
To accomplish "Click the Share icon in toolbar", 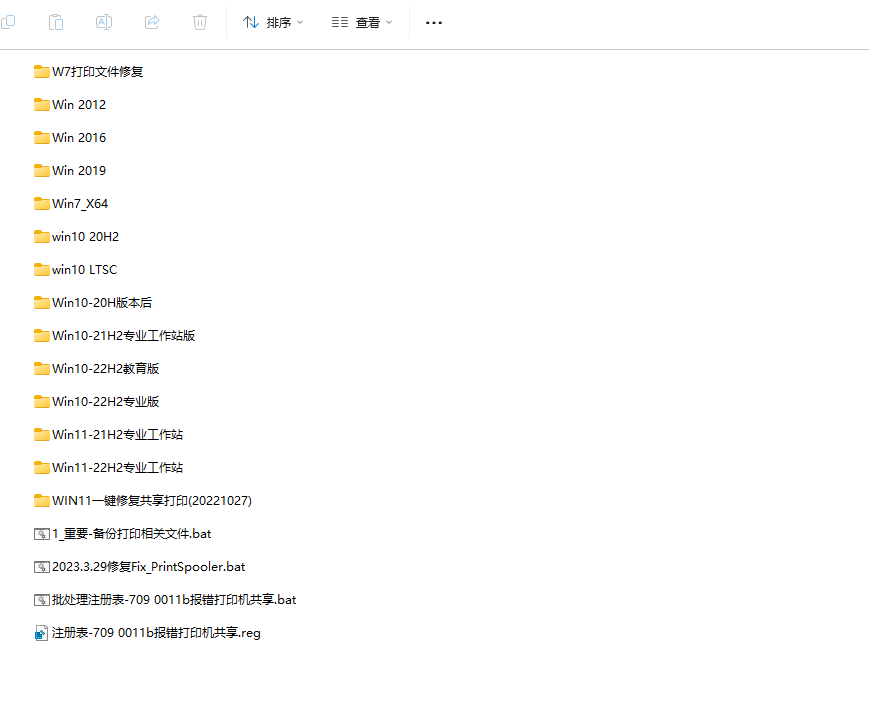I will [152, 22].
